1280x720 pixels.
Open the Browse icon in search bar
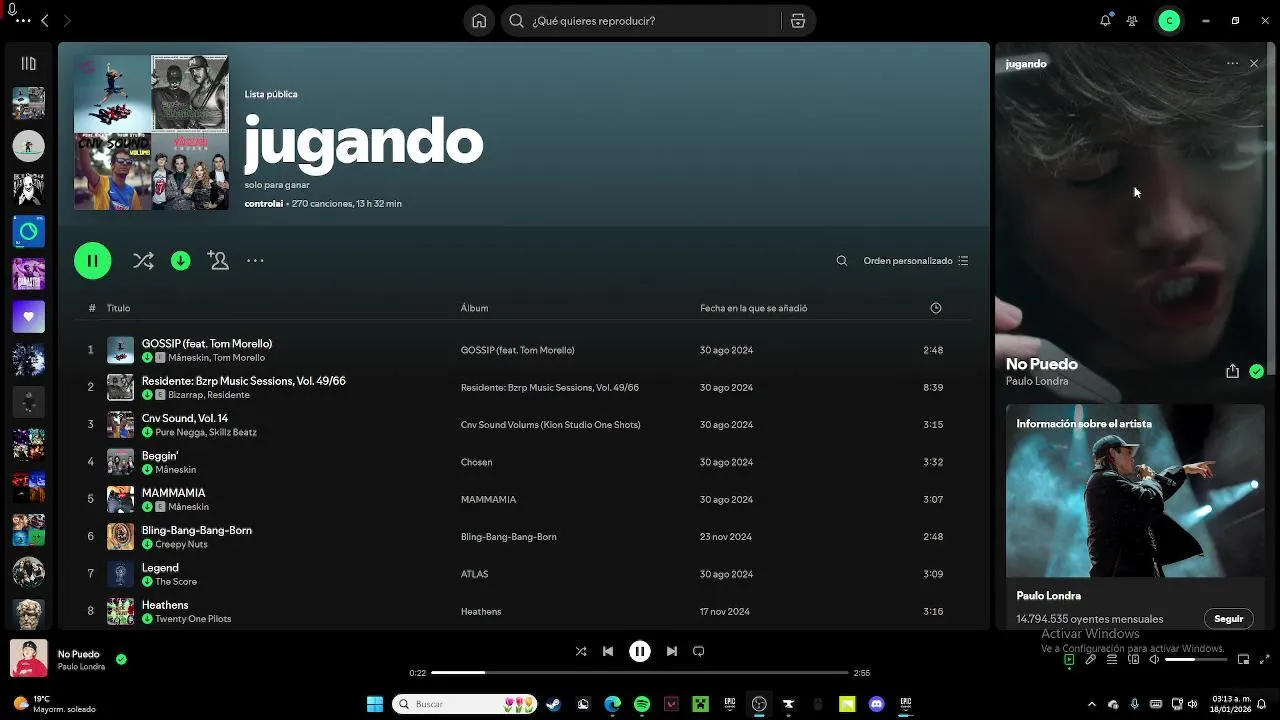[x=797, y=21]
